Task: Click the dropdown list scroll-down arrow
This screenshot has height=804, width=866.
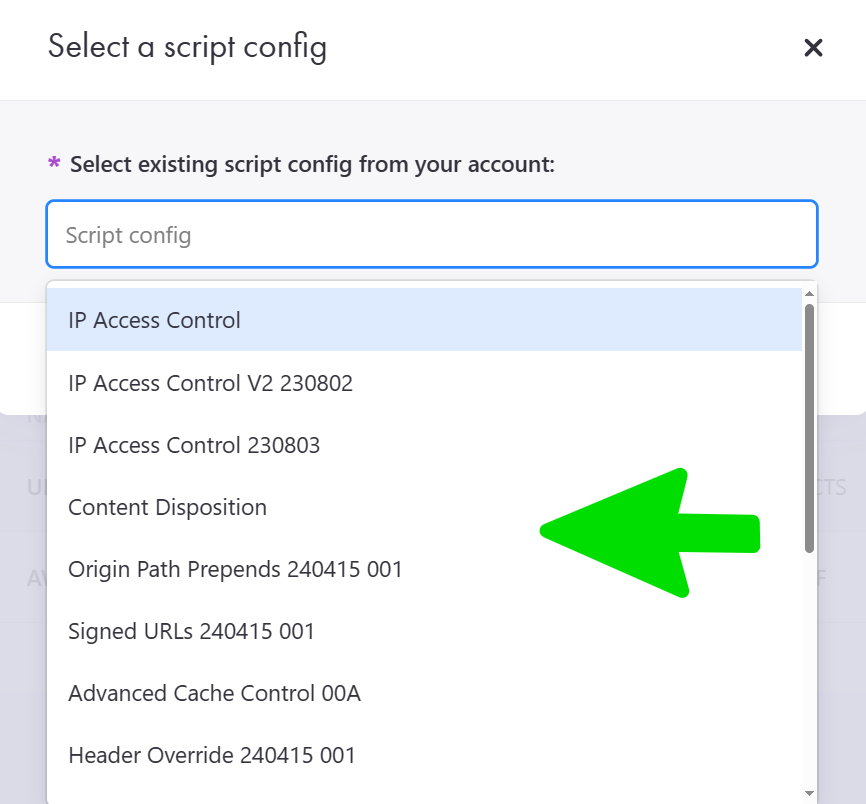Action: [809, 793]
